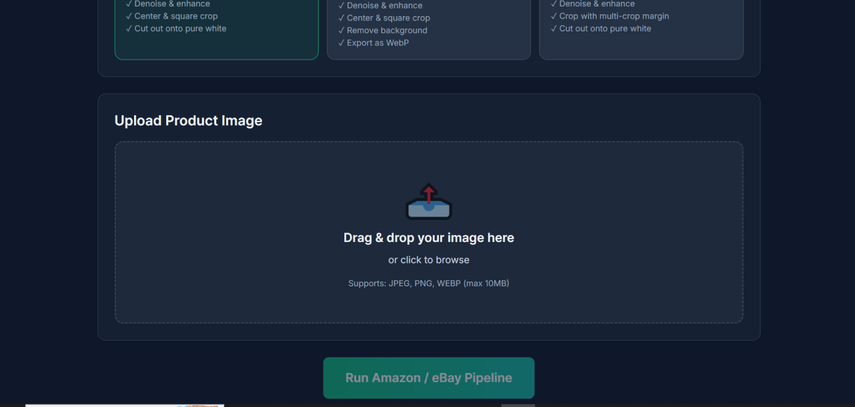Click 'Cut out onto pure white' in green-outlined card
The image size is (855, 407).
tap(176, 29)
